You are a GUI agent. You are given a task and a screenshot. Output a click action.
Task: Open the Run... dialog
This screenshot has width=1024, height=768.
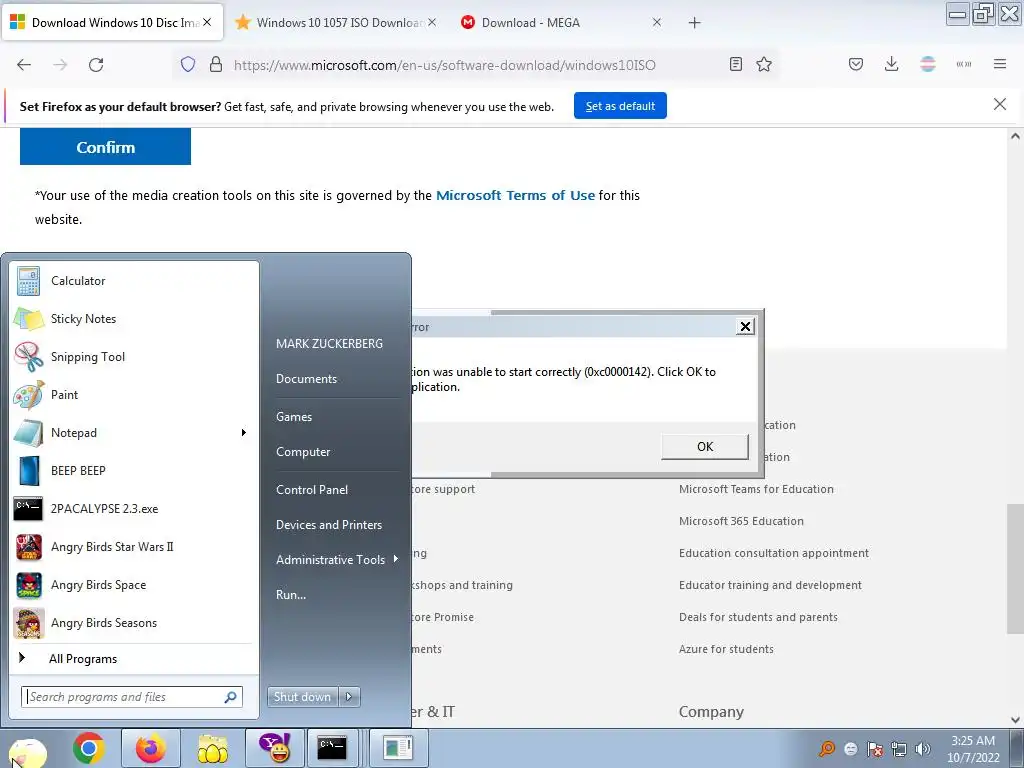pos(291,595)
